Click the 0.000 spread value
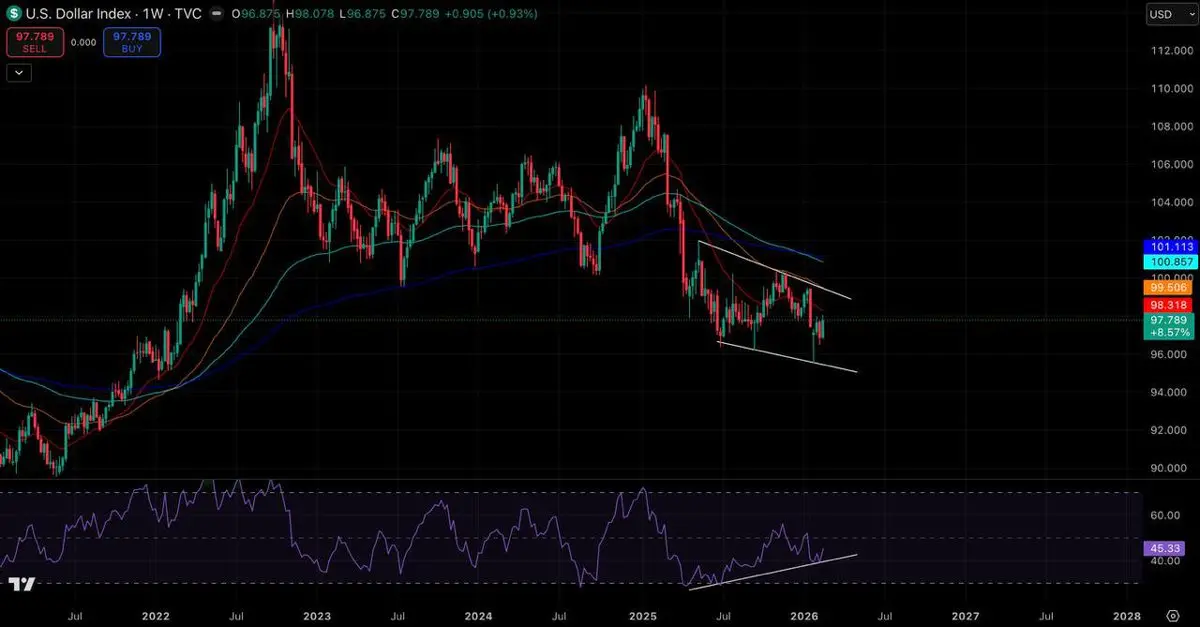The width and height of the screenshot is (1200, 627). pos(84,43)
